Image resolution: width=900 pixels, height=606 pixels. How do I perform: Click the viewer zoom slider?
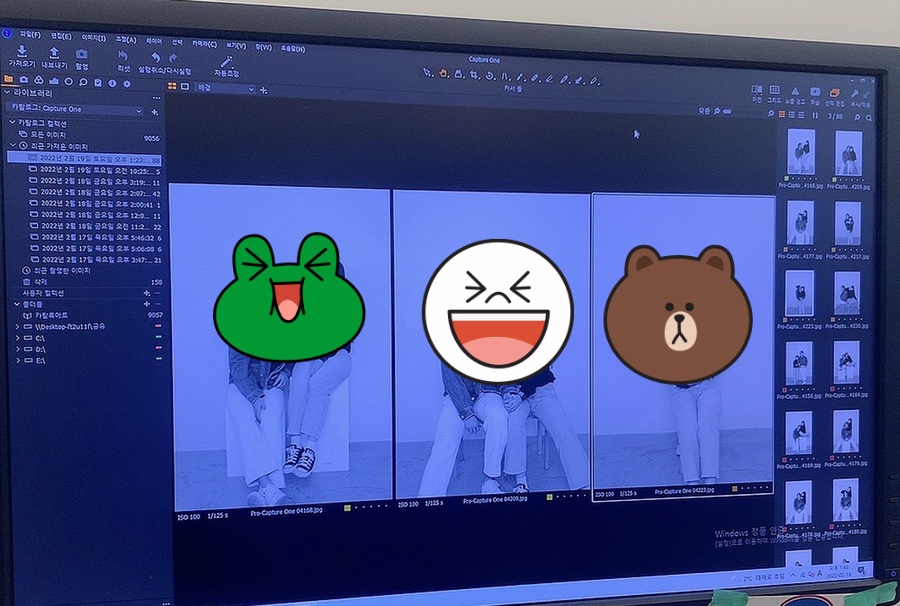coord(727,111)
